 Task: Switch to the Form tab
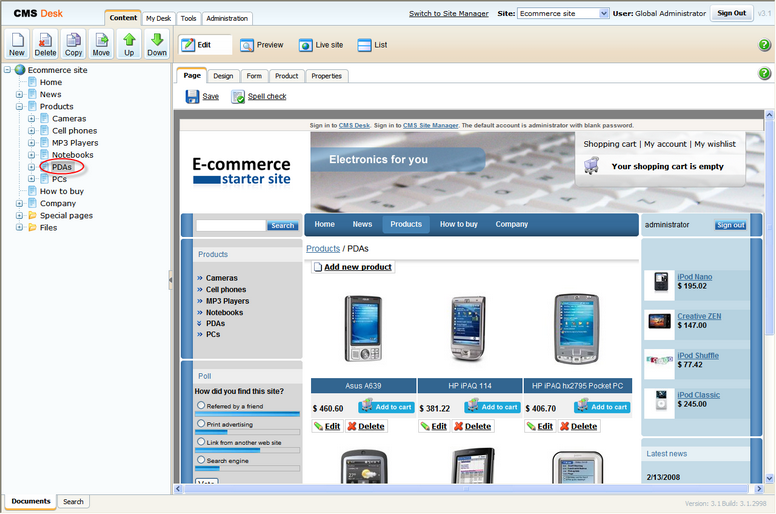pyautogui.click(x=254, y=76)
